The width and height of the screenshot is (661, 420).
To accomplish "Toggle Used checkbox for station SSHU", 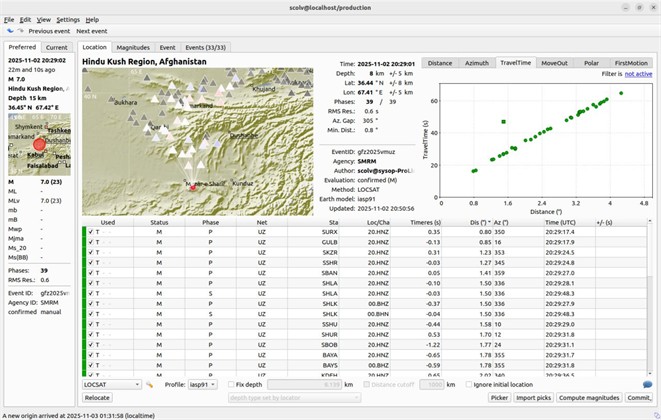I will pos(91,324).
